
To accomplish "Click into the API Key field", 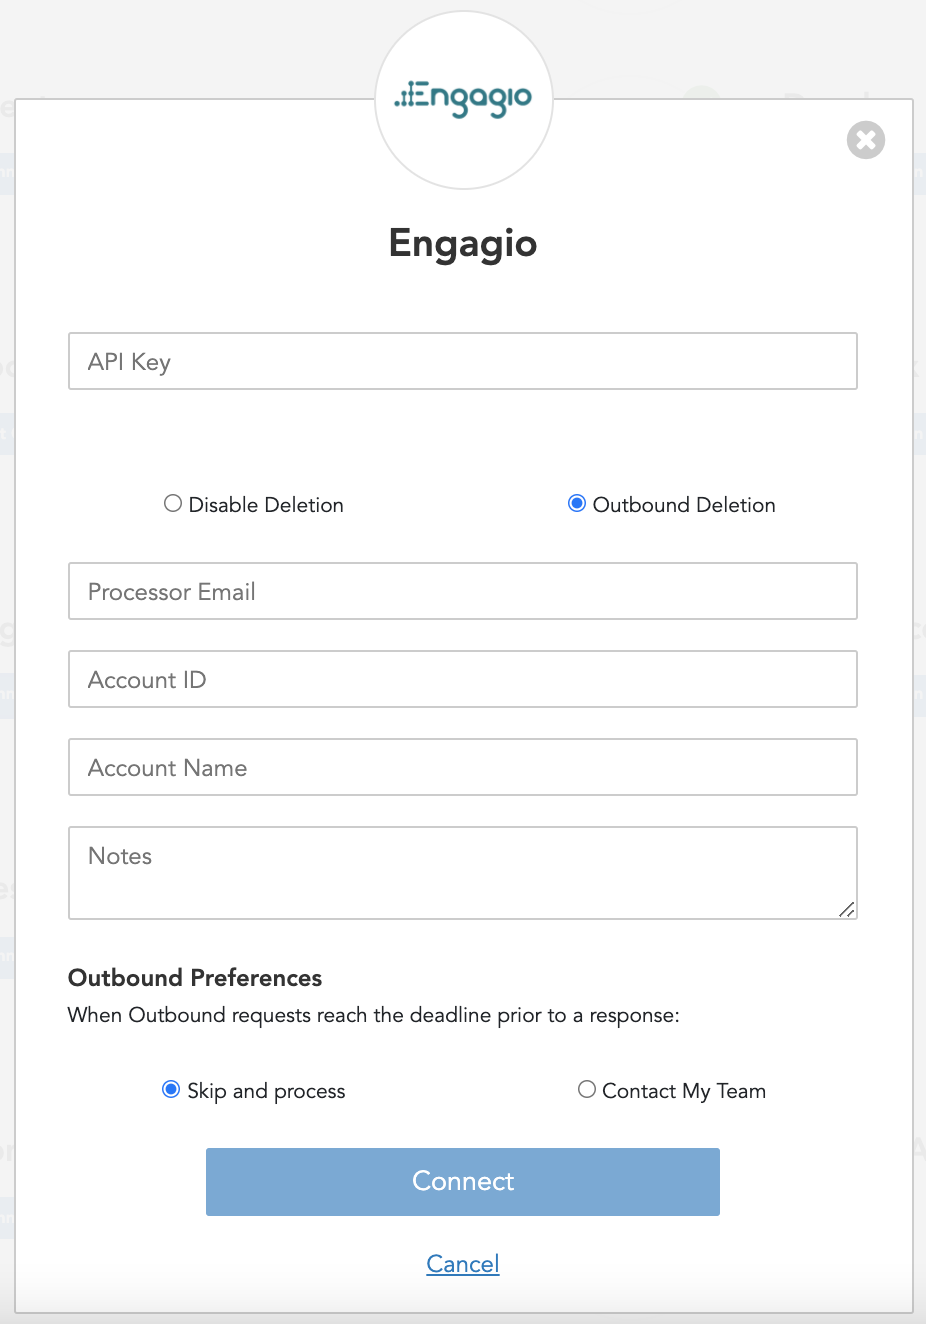I will 463,361.
